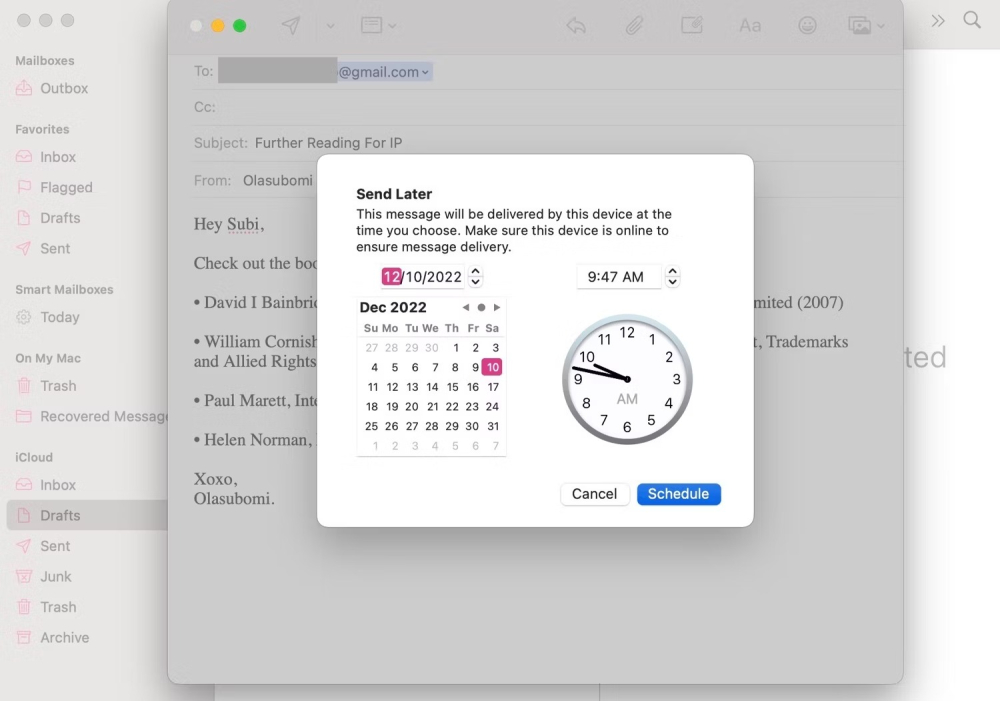Open the recipient options for the gmail address
1000x701 pixels.
click(x=425, y=71)
